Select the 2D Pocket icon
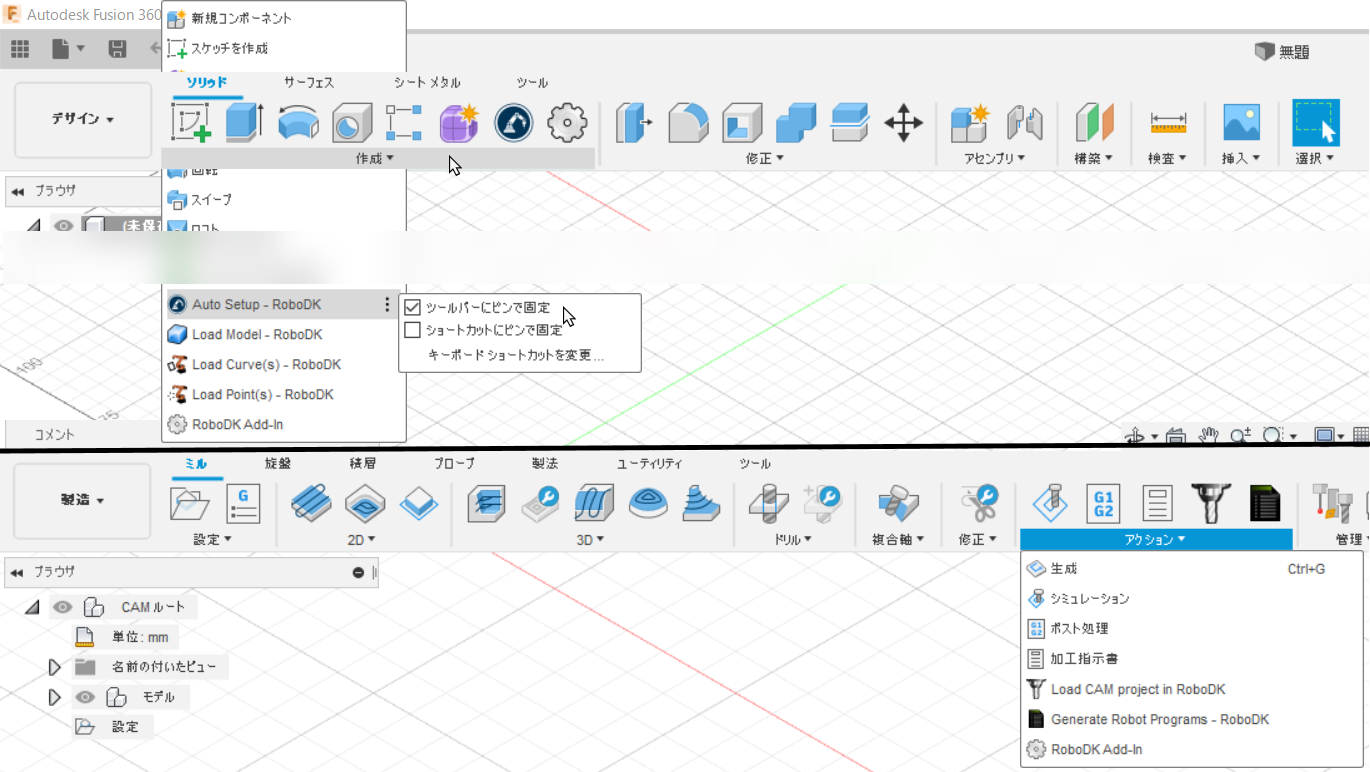Screen dimensions: 1370x772 (365, 503)
